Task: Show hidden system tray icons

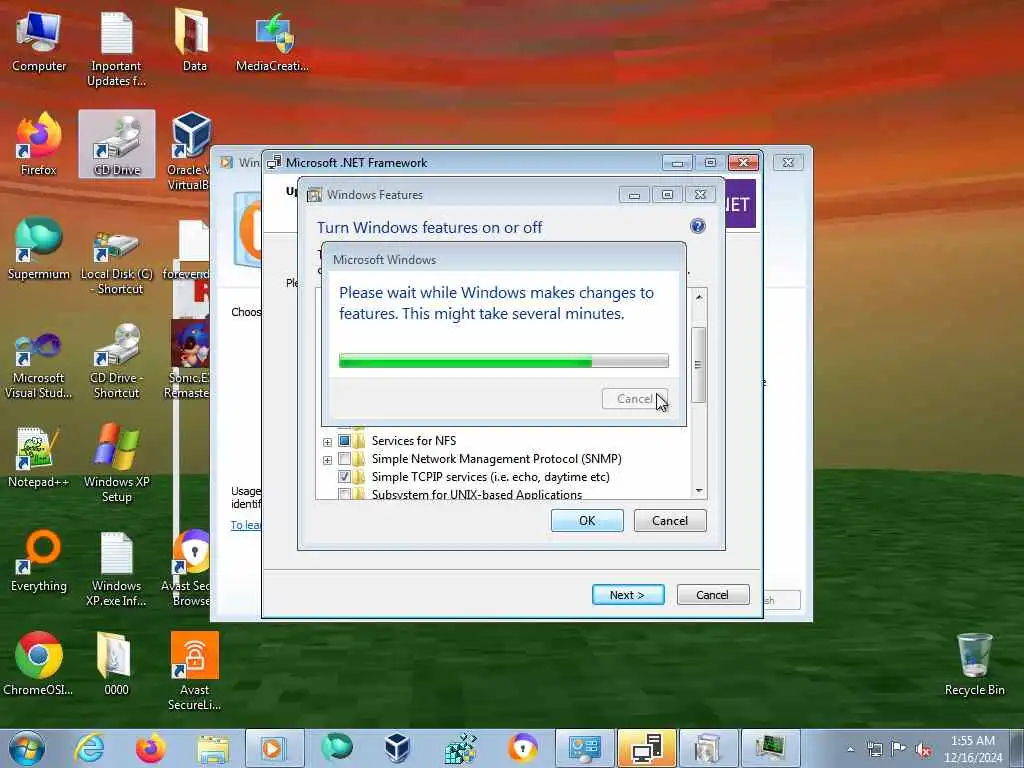Action: click(x=850, y=749)
